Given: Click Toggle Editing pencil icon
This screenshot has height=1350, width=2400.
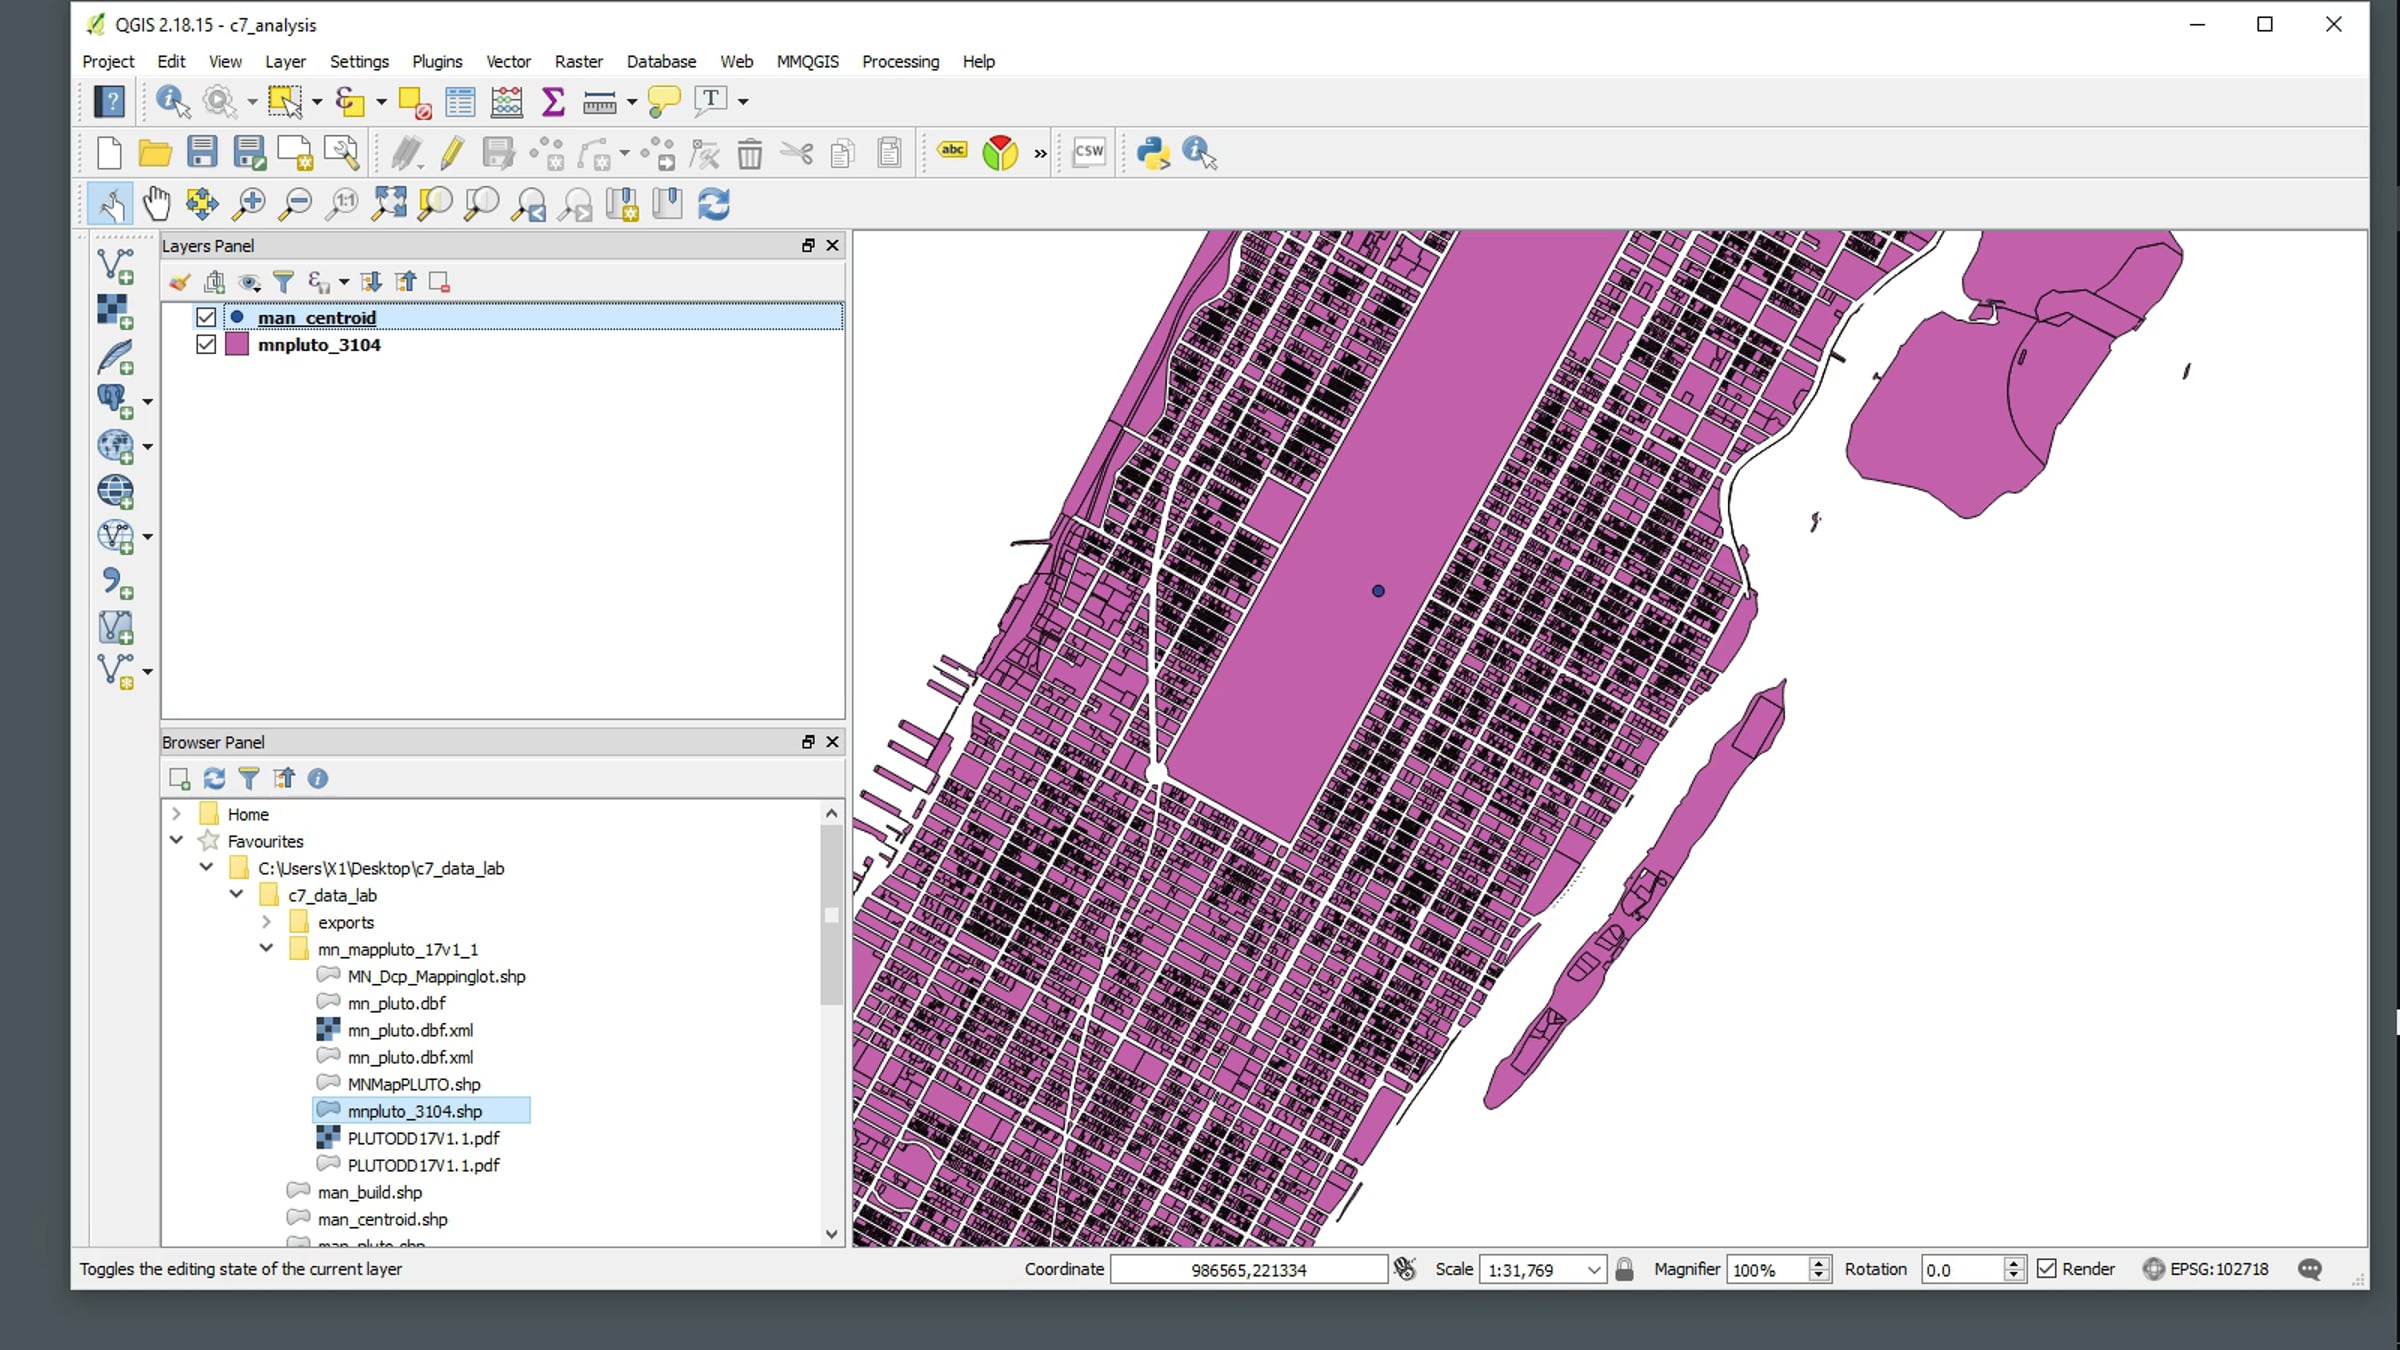Looking at the screenshot, I should [x=452, y=153].
